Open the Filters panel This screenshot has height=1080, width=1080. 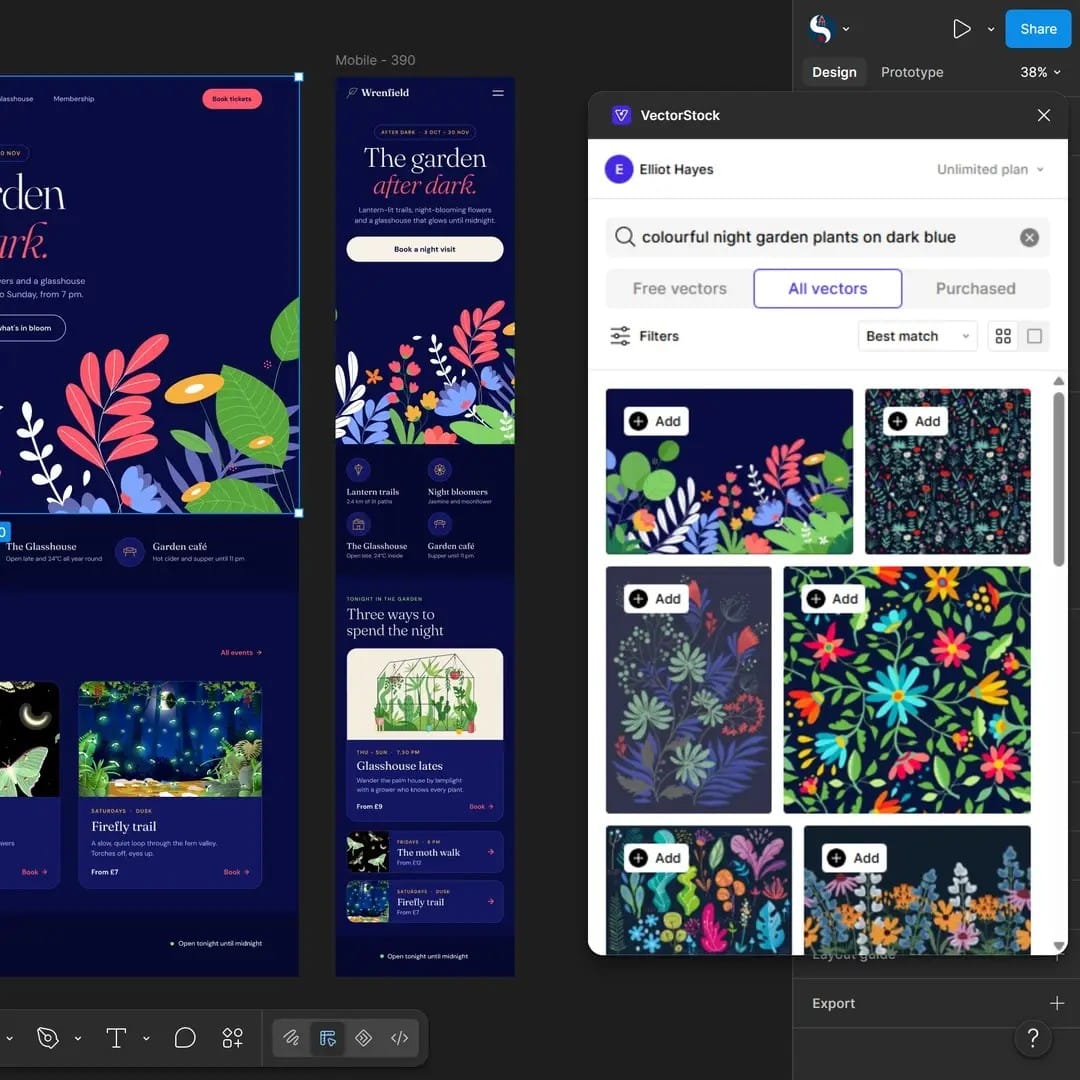coord(644,336)
